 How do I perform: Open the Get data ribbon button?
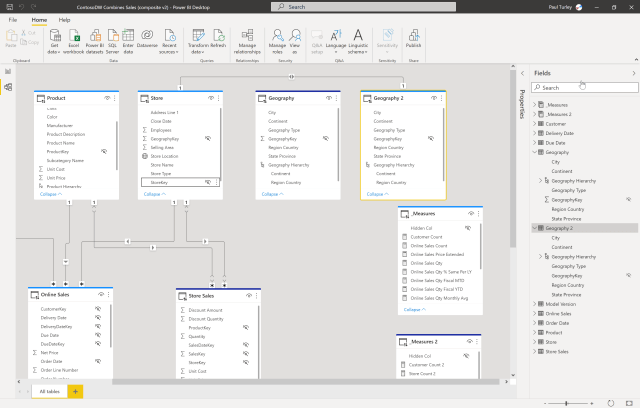pyautogui.click(x=54, y=41)
